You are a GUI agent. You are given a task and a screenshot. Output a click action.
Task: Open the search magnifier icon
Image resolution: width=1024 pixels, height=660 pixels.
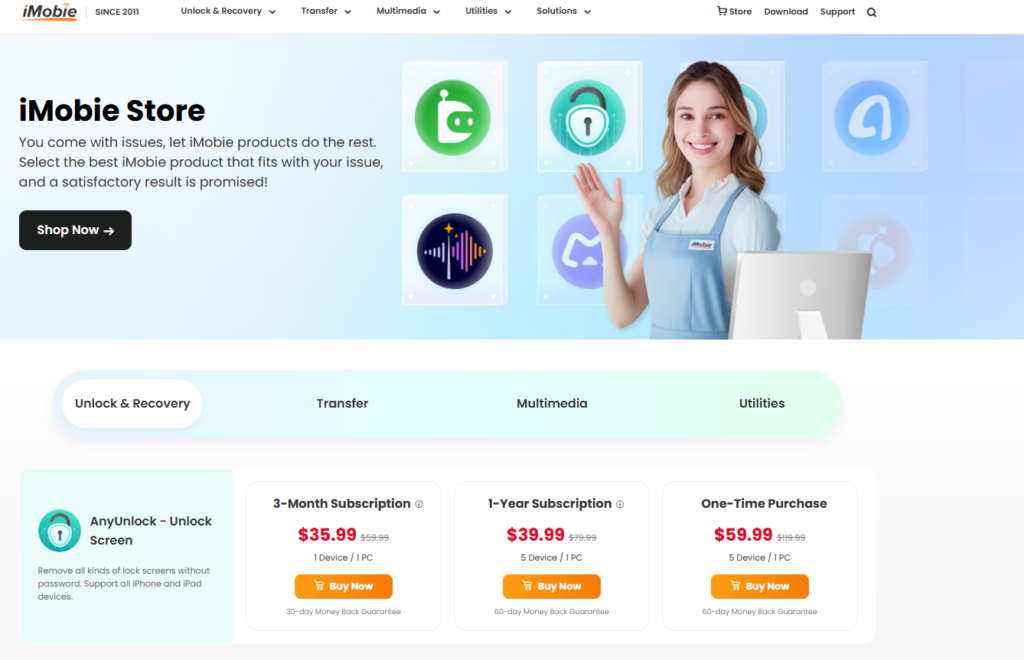871,12
